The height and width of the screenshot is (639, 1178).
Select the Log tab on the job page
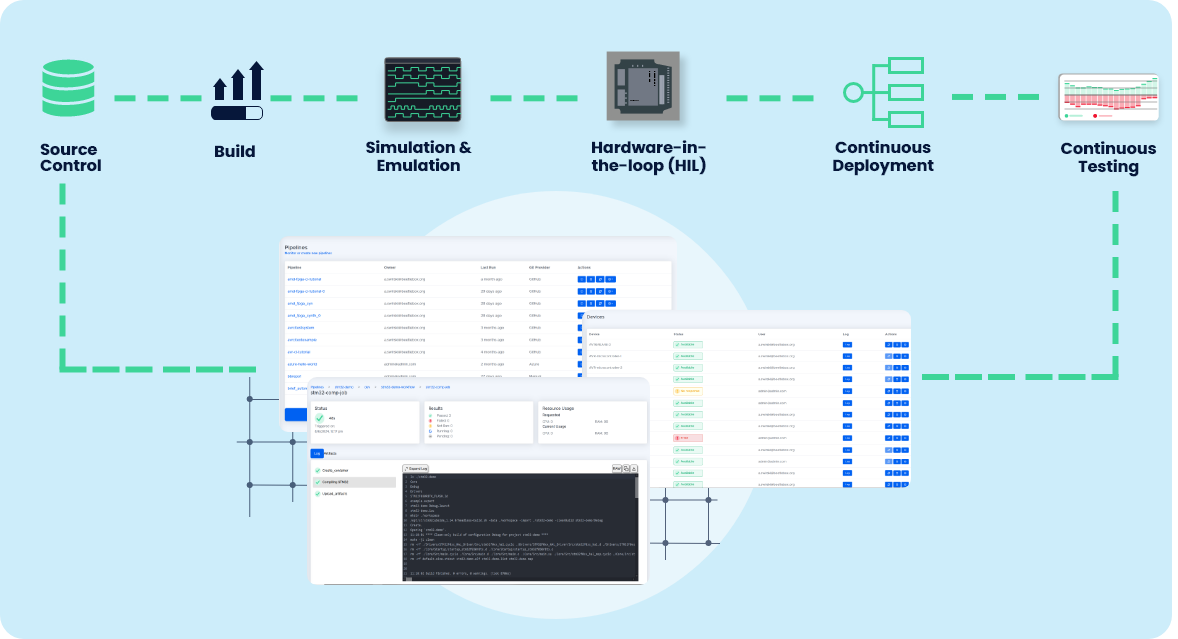click(317, 453)
